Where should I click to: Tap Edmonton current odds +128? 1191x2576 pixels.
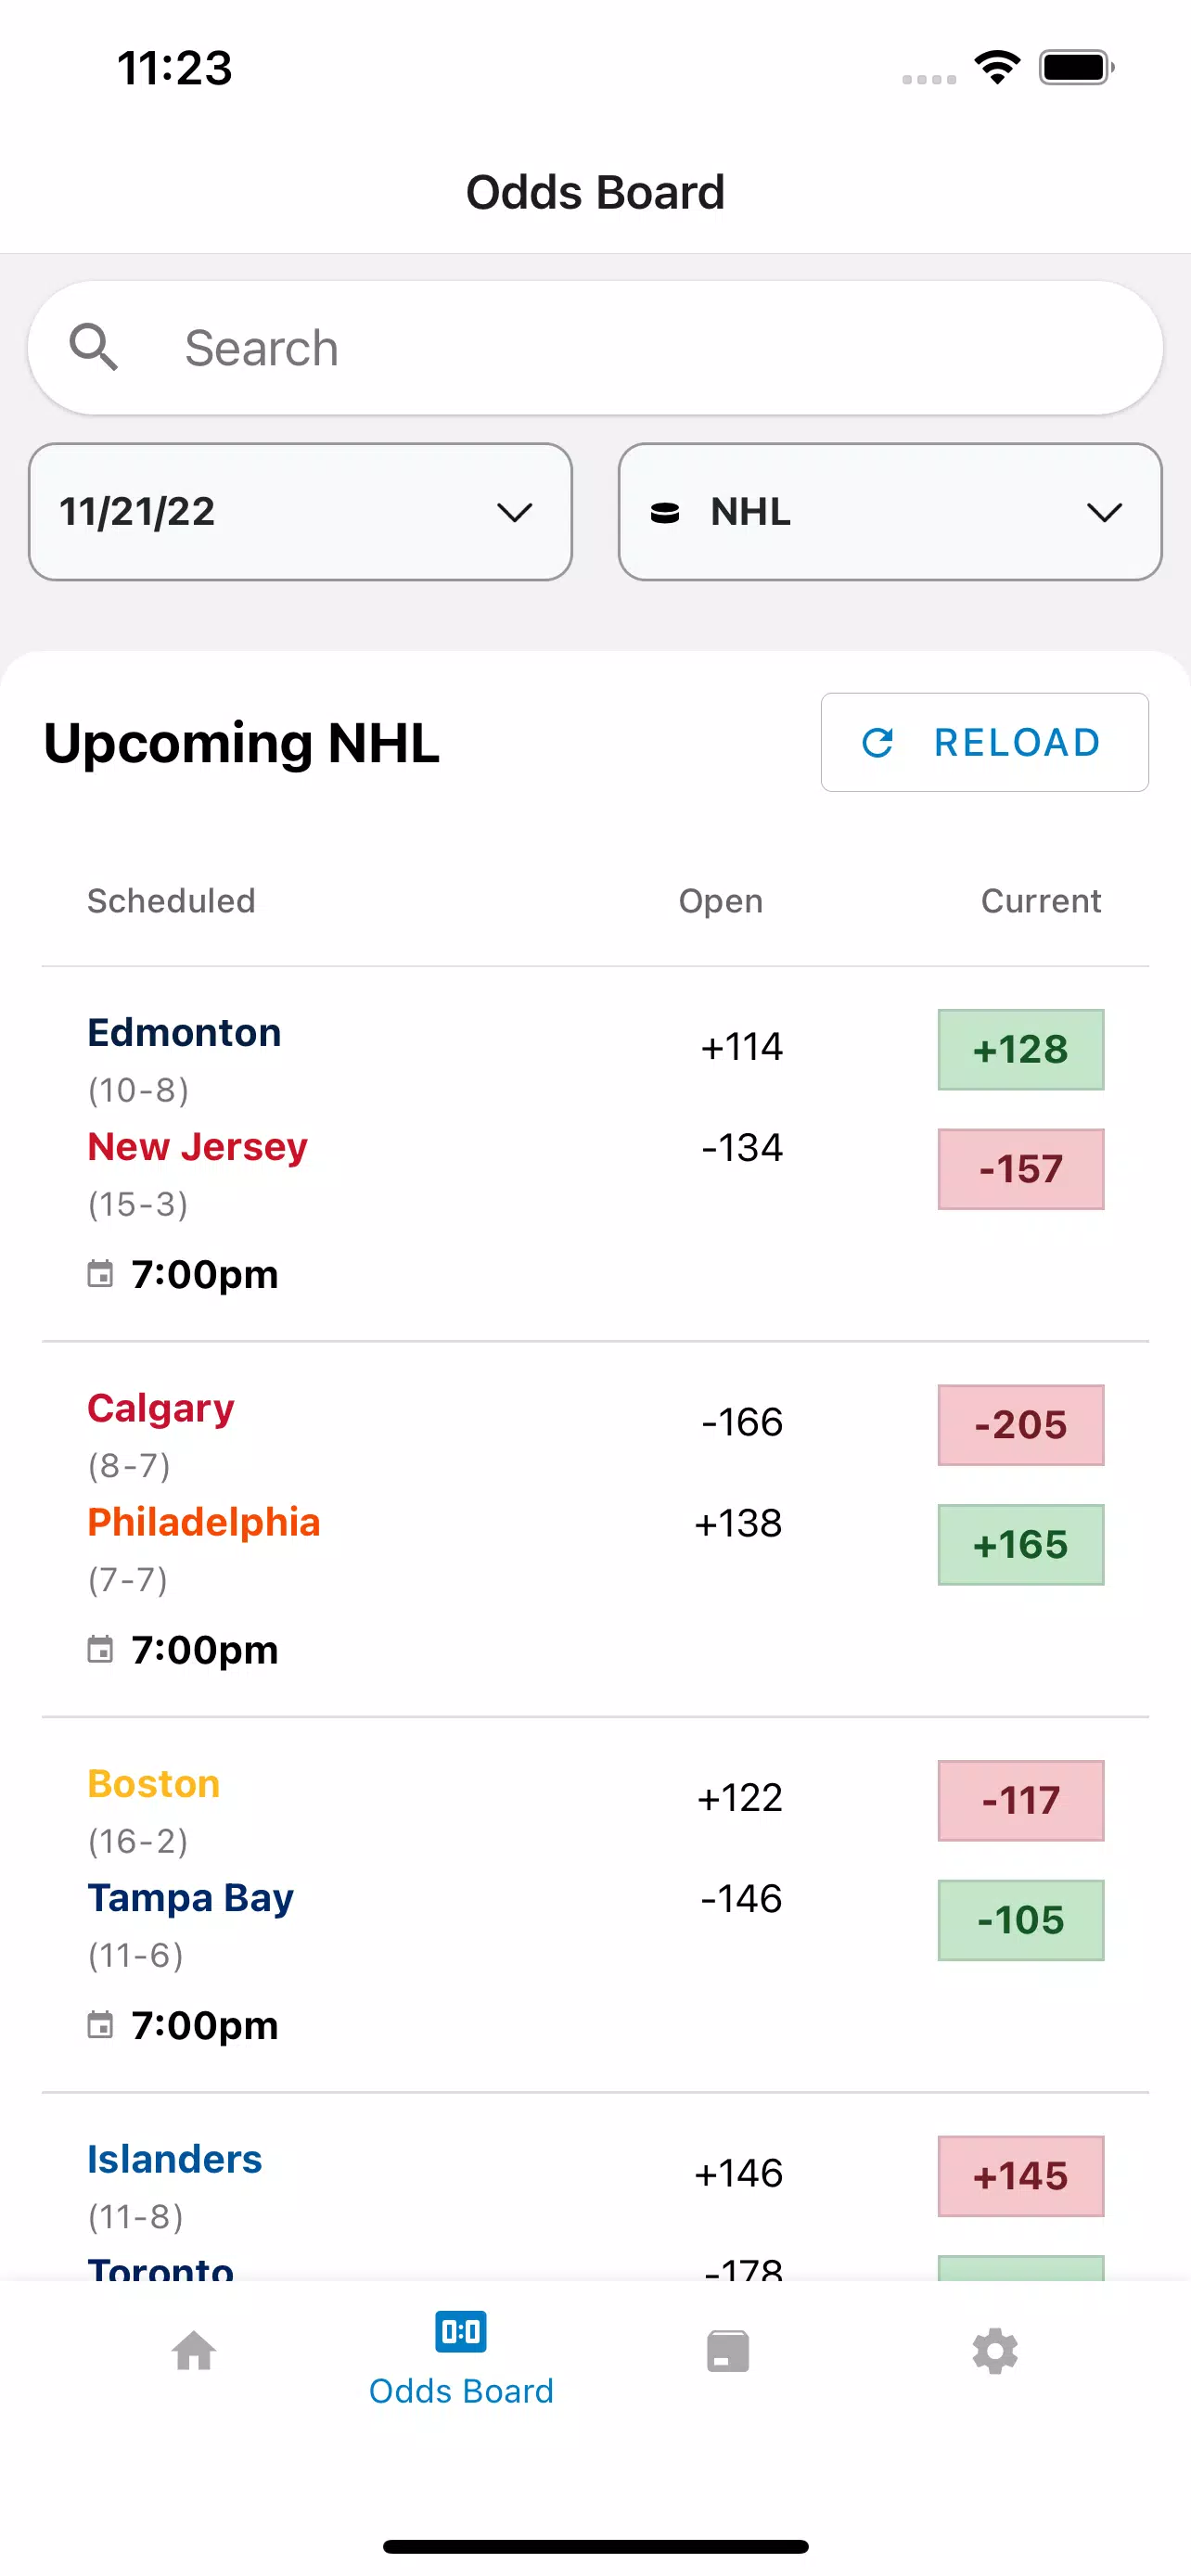click(x=1021, y=1049)
